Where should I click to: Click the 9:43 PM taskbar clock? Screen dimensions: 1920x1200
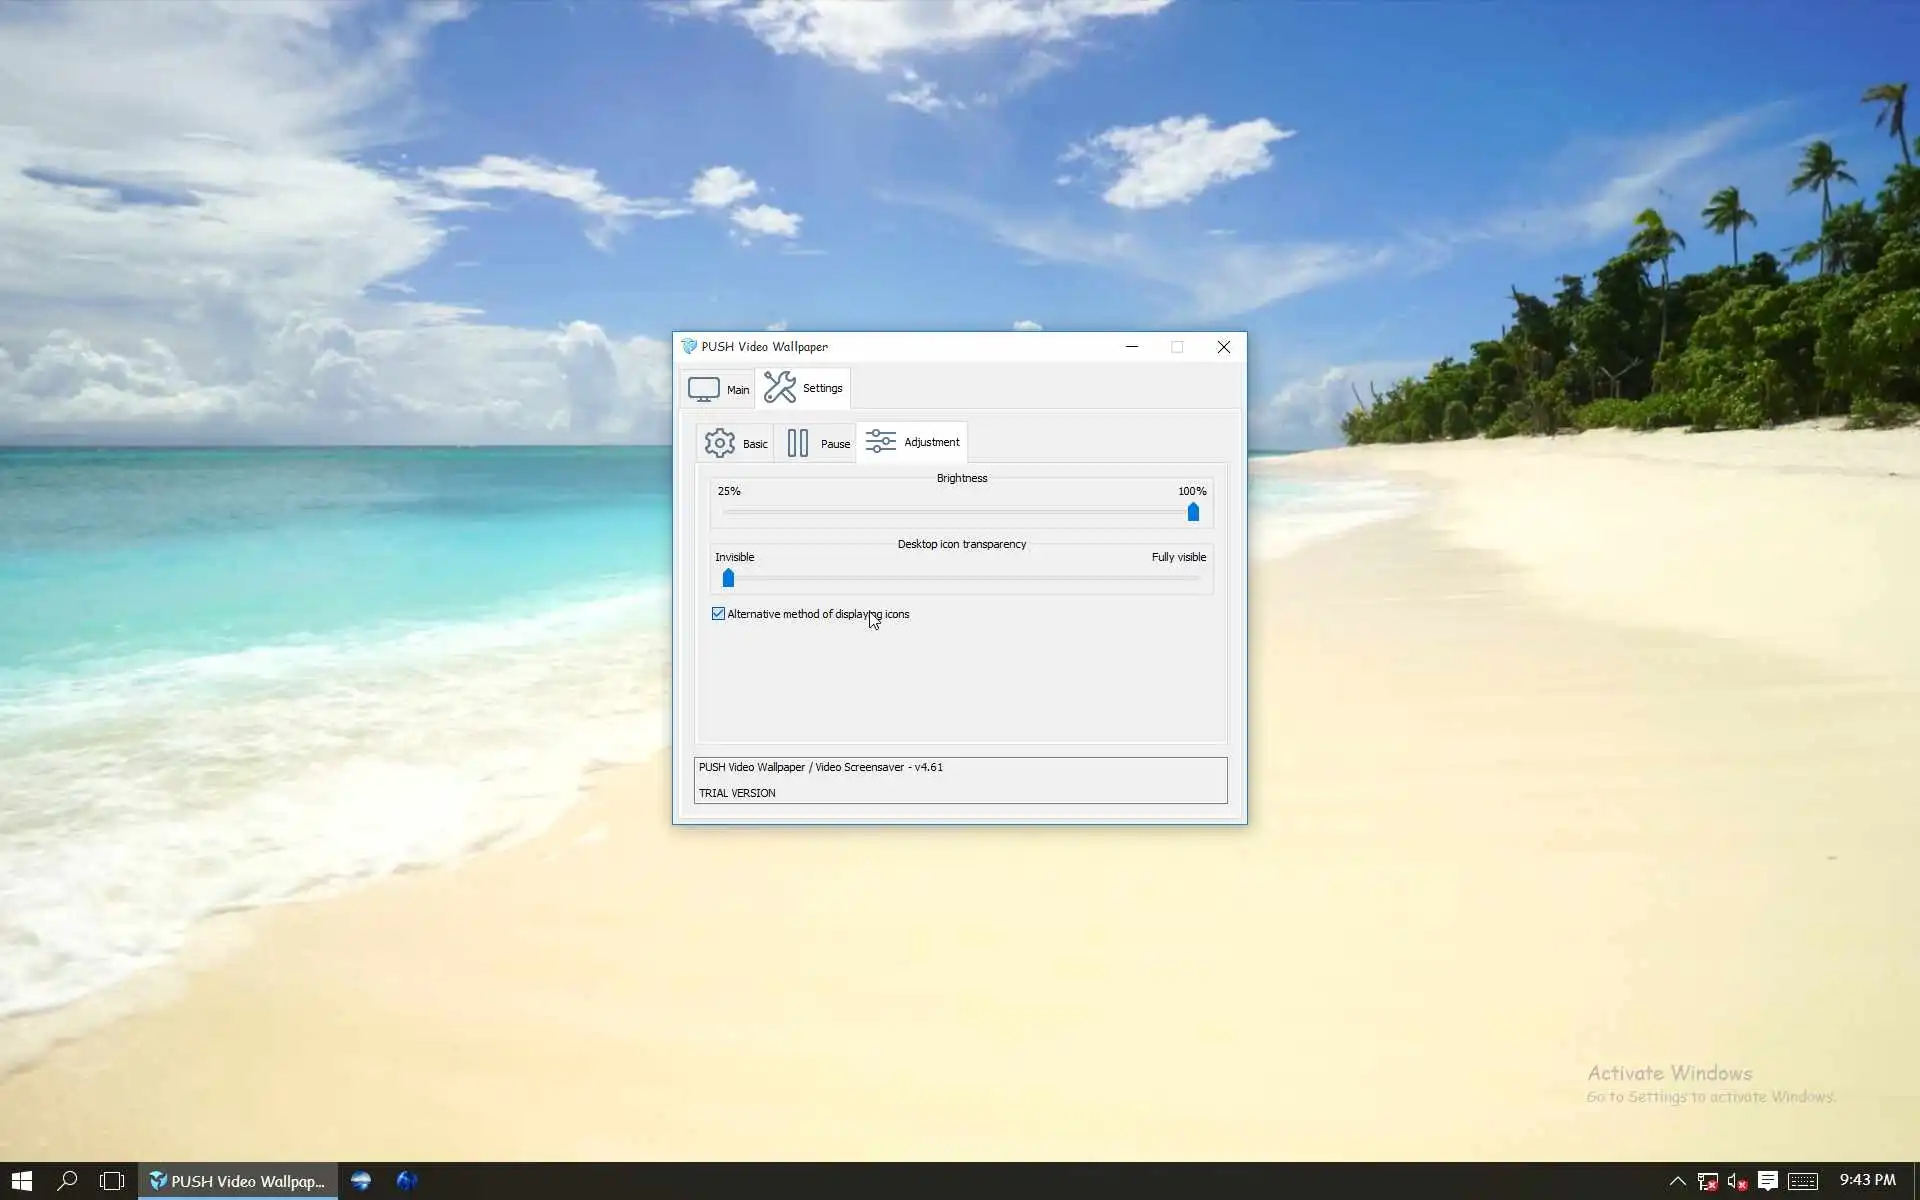point(1867,1180)
